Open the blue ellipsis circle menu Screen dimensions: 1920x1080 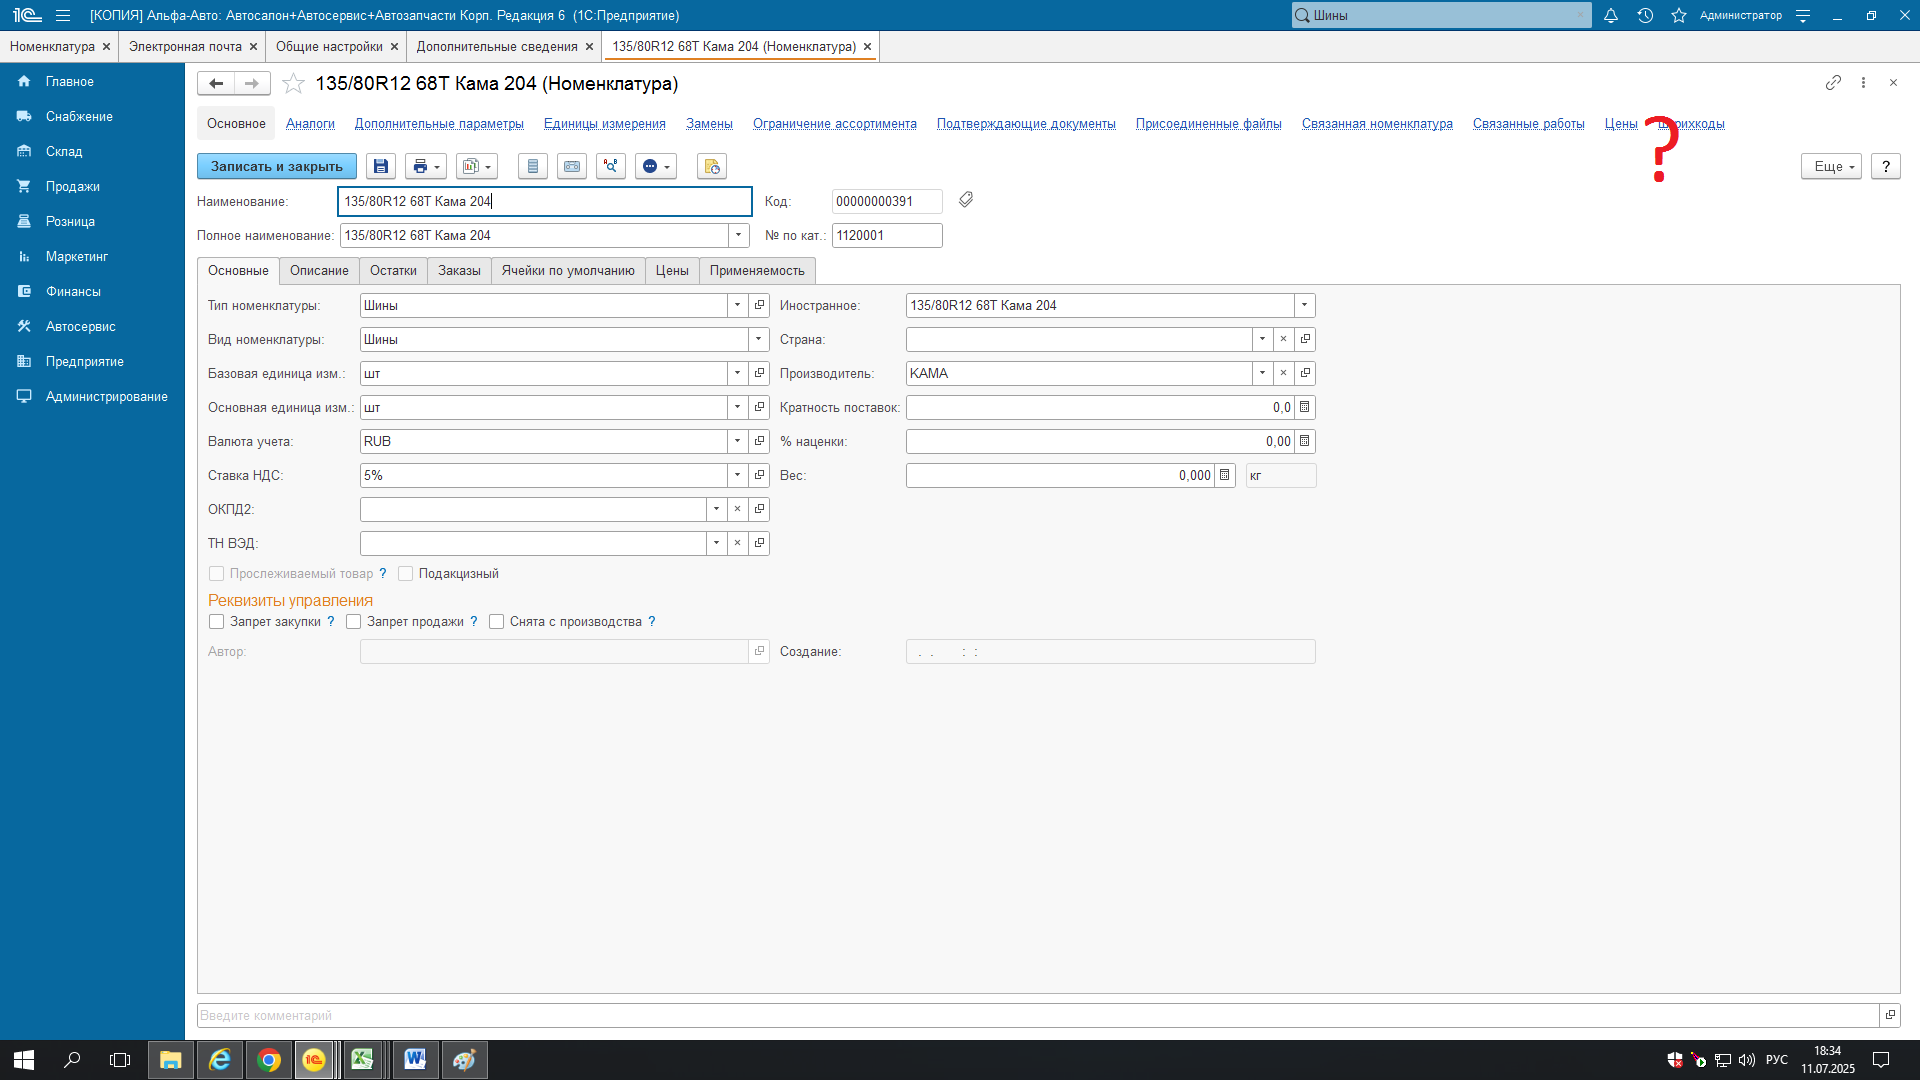(656, 166)
